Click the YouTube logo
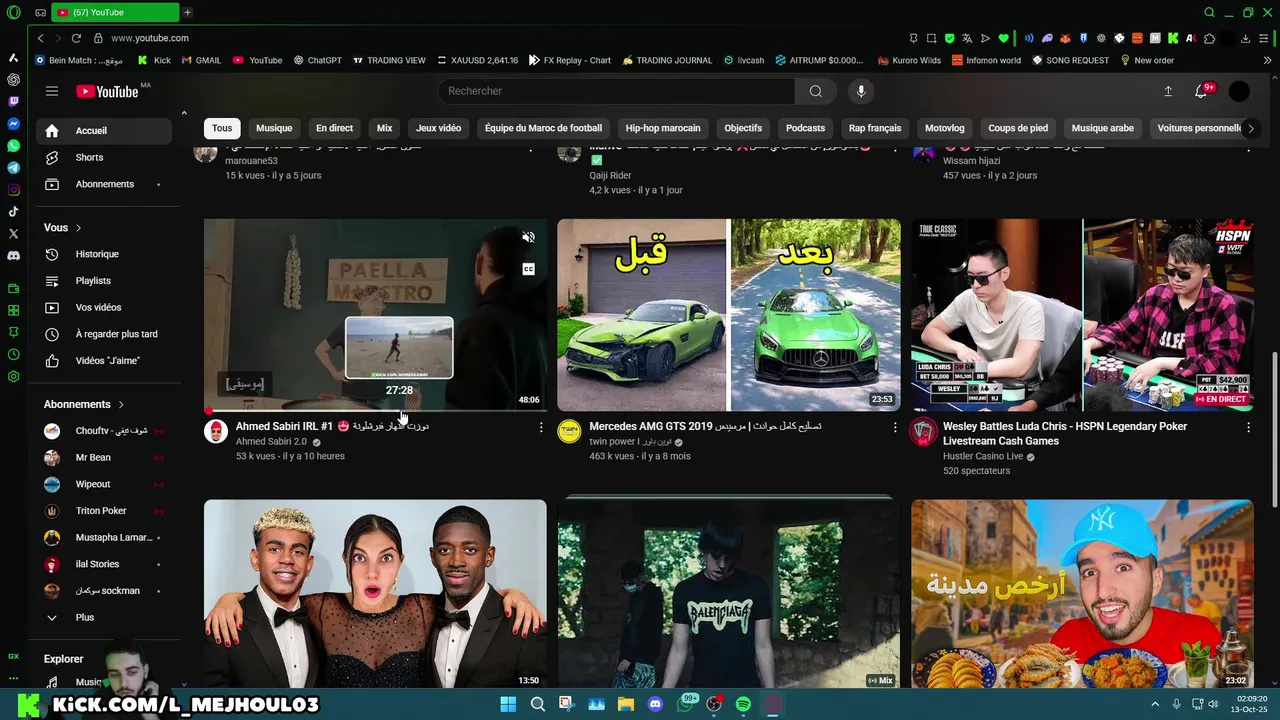Viewport: 1280px width, 720px height. (x=107, y=91)
